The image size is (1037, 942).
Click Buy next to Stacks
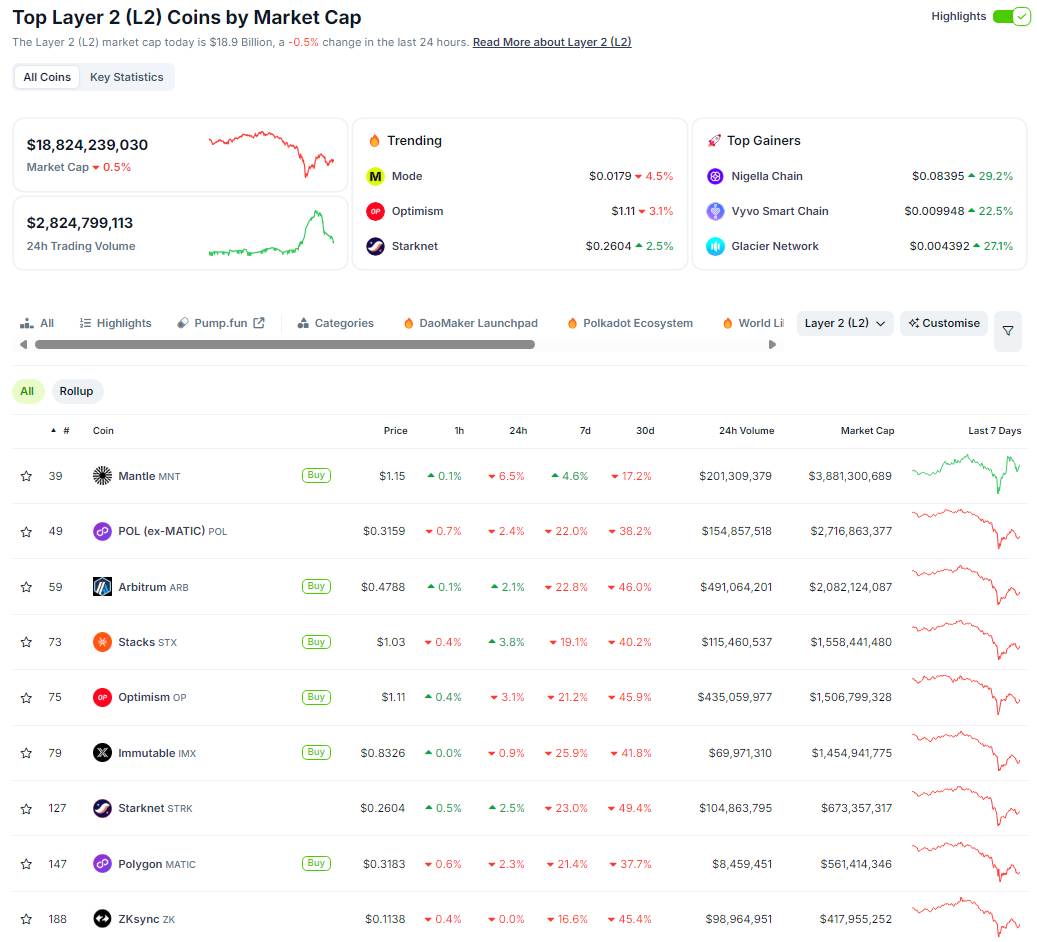(x=316, y=642)
